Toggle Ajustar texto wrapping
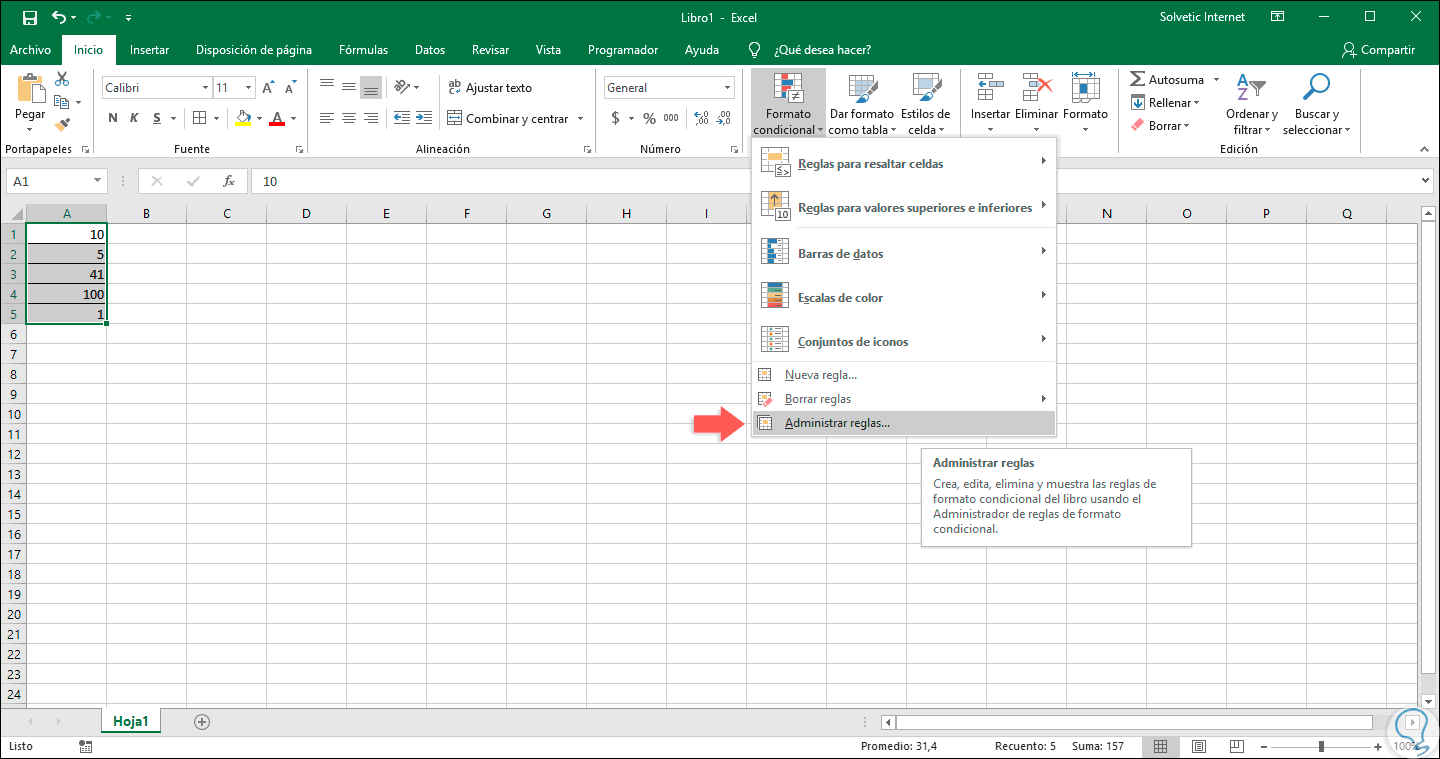The height and width of the screenshot is (759, 1440). (x=490, y=88)
